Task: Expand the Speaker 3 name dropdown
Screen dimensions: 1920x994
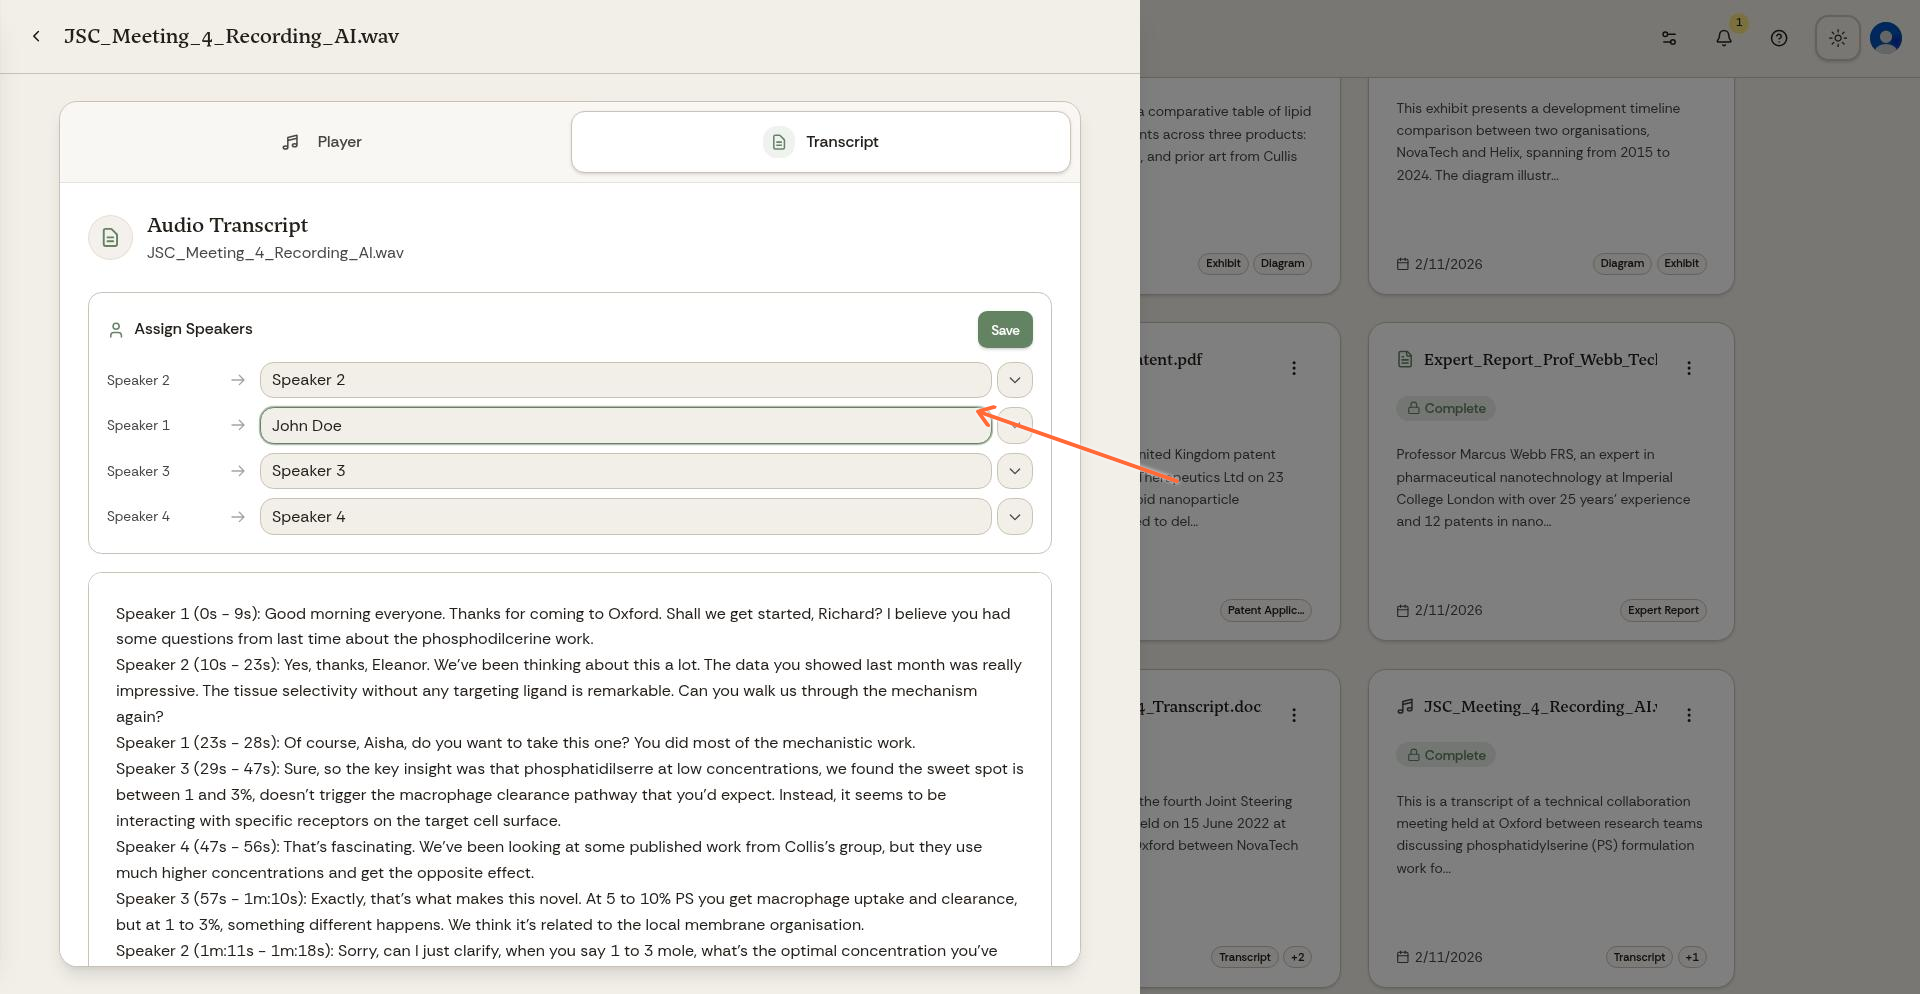Action: [1014, 471]
